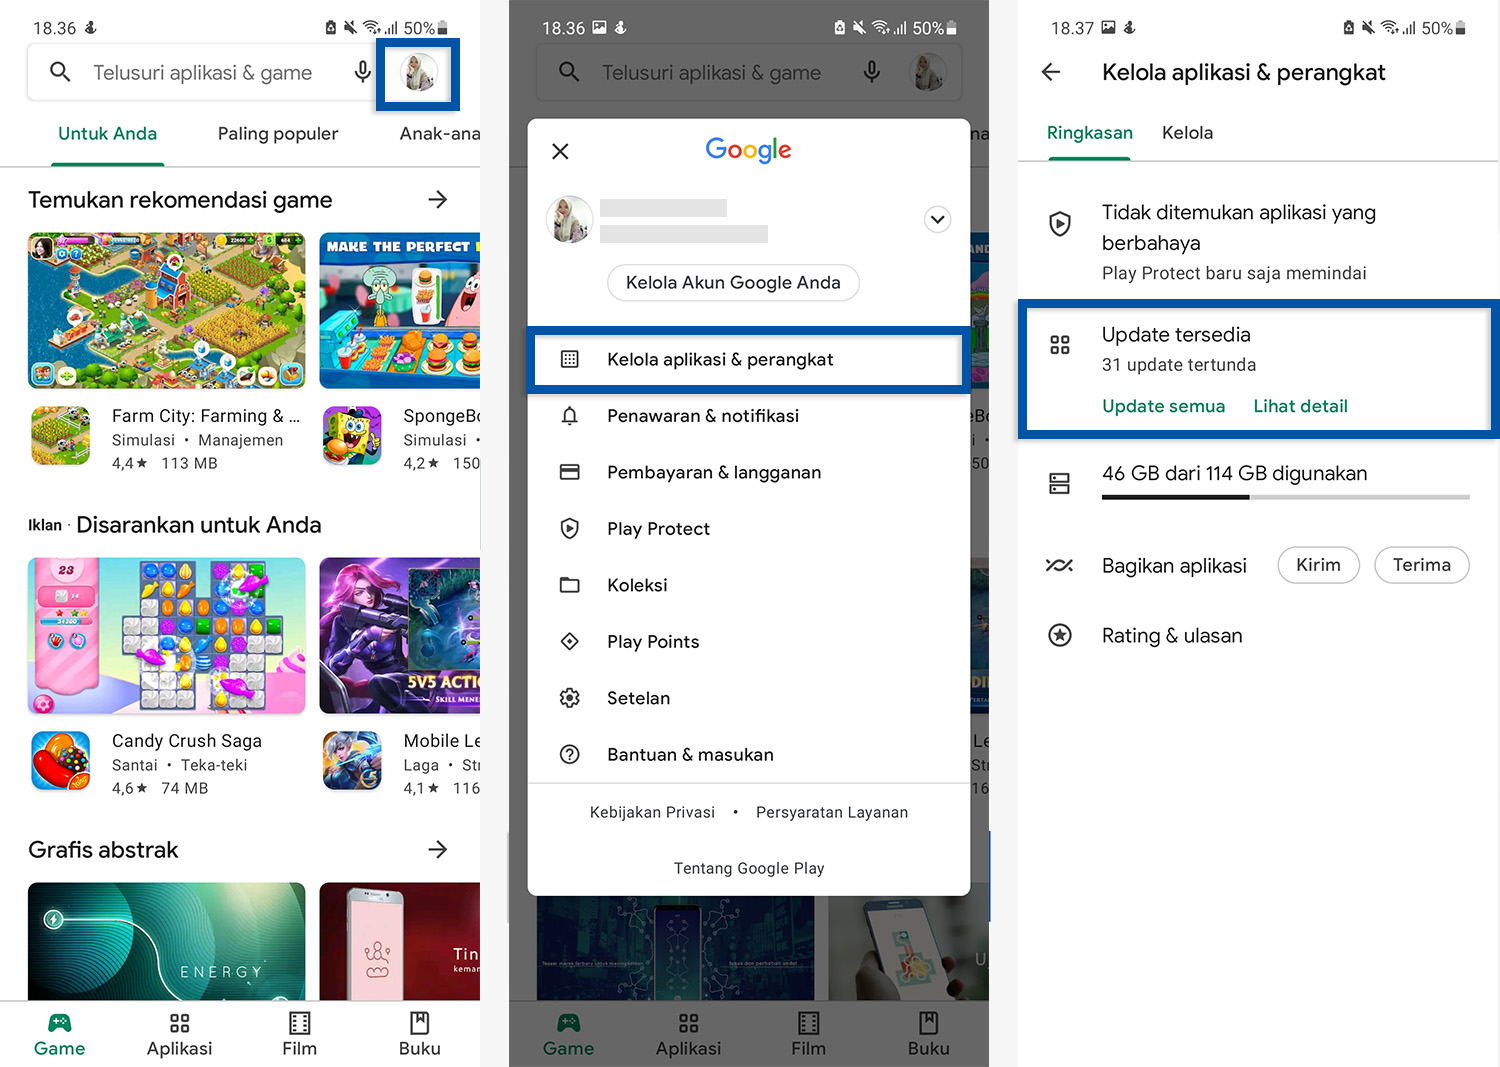1500x1067 pixels.
Task: Click the storage usage progress bar
Action: pyautogui.click(x=1285, y=497)
